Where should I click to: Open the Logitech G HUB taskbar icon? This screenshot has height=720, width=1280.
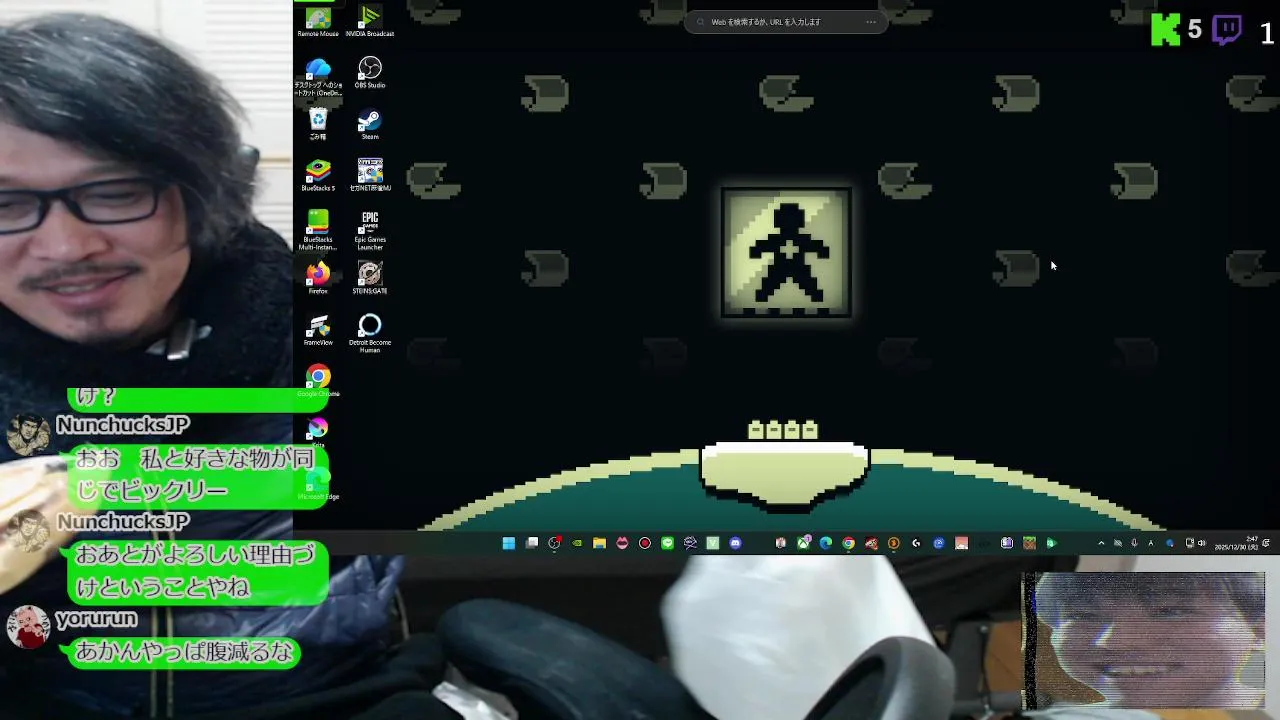coord(916,543)
